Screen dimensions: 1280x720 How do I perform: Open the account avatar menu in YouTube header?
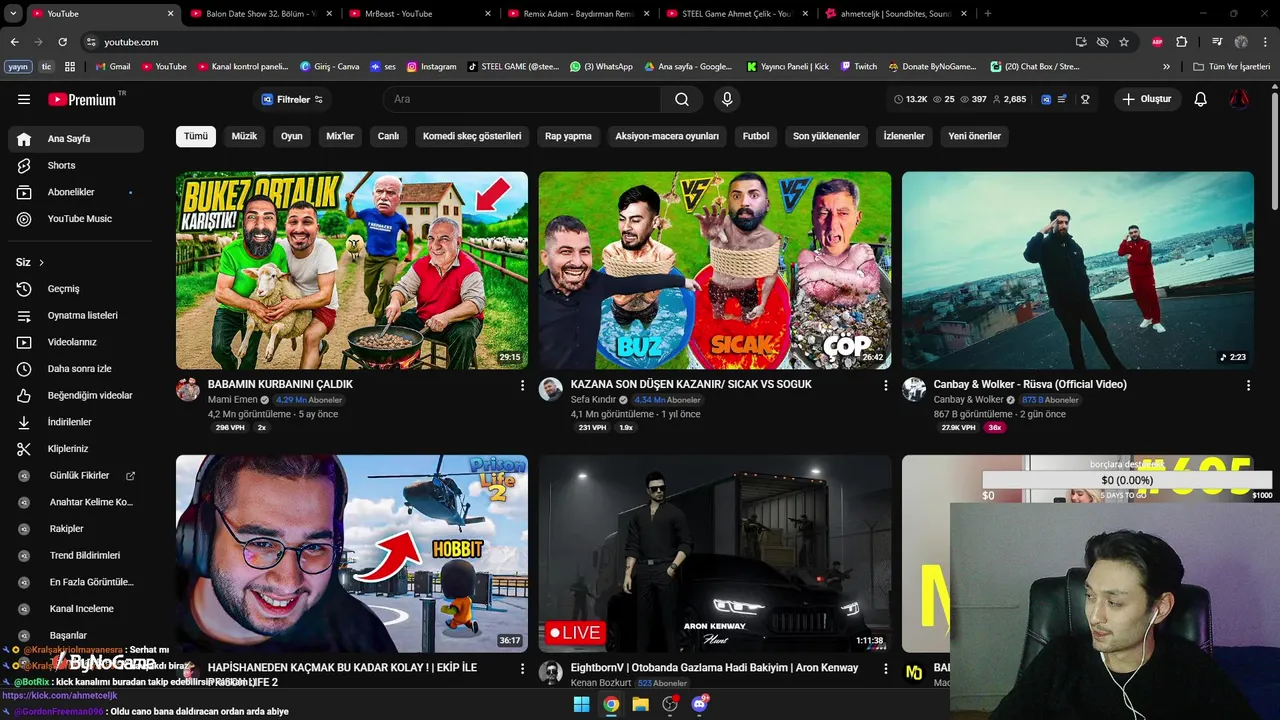coord(1239,99)
